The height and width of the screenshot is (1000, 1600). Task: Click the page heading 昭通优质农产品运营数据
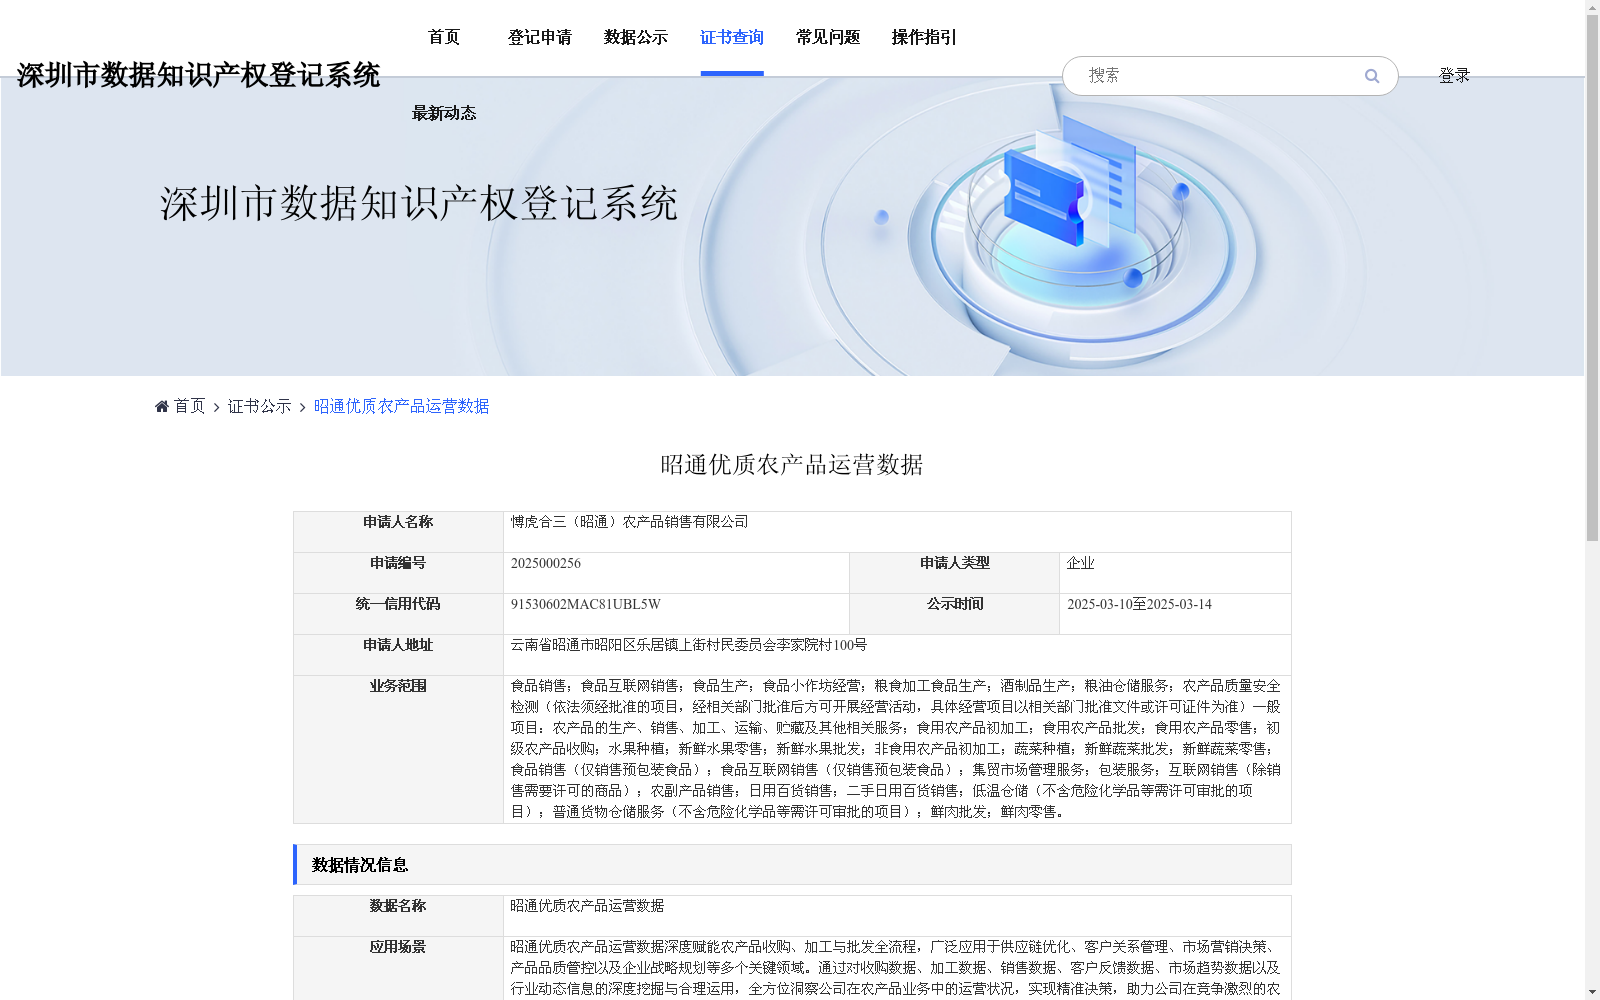point(792,465)
